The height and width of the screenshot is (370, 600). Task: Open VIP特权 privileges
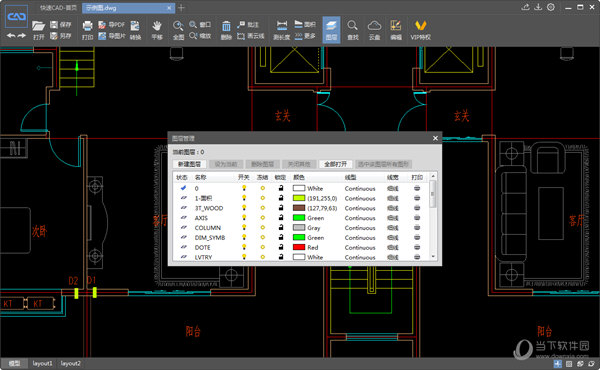(421, 30)
